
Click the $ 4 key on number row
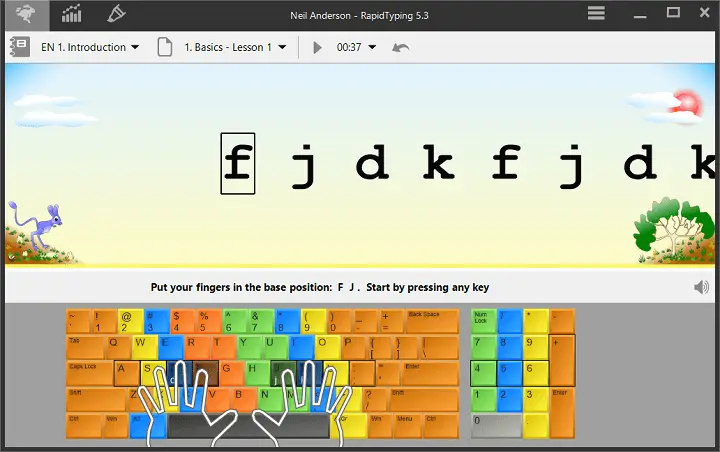click(183, 321)
